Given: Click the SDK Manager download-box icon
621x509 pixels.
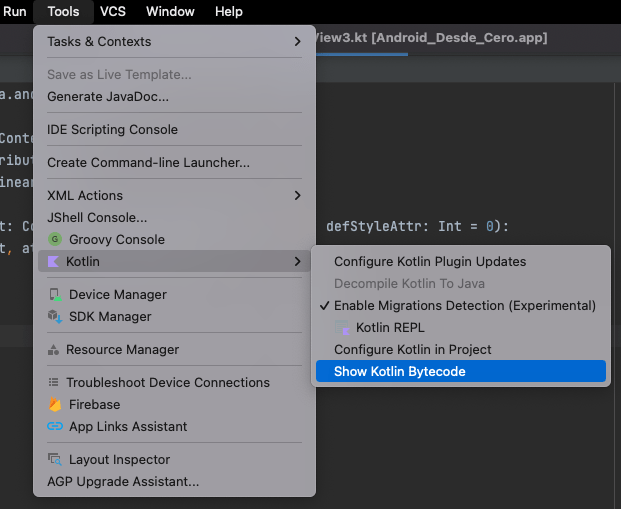Looking at the screenshot, I should [55, 316].
